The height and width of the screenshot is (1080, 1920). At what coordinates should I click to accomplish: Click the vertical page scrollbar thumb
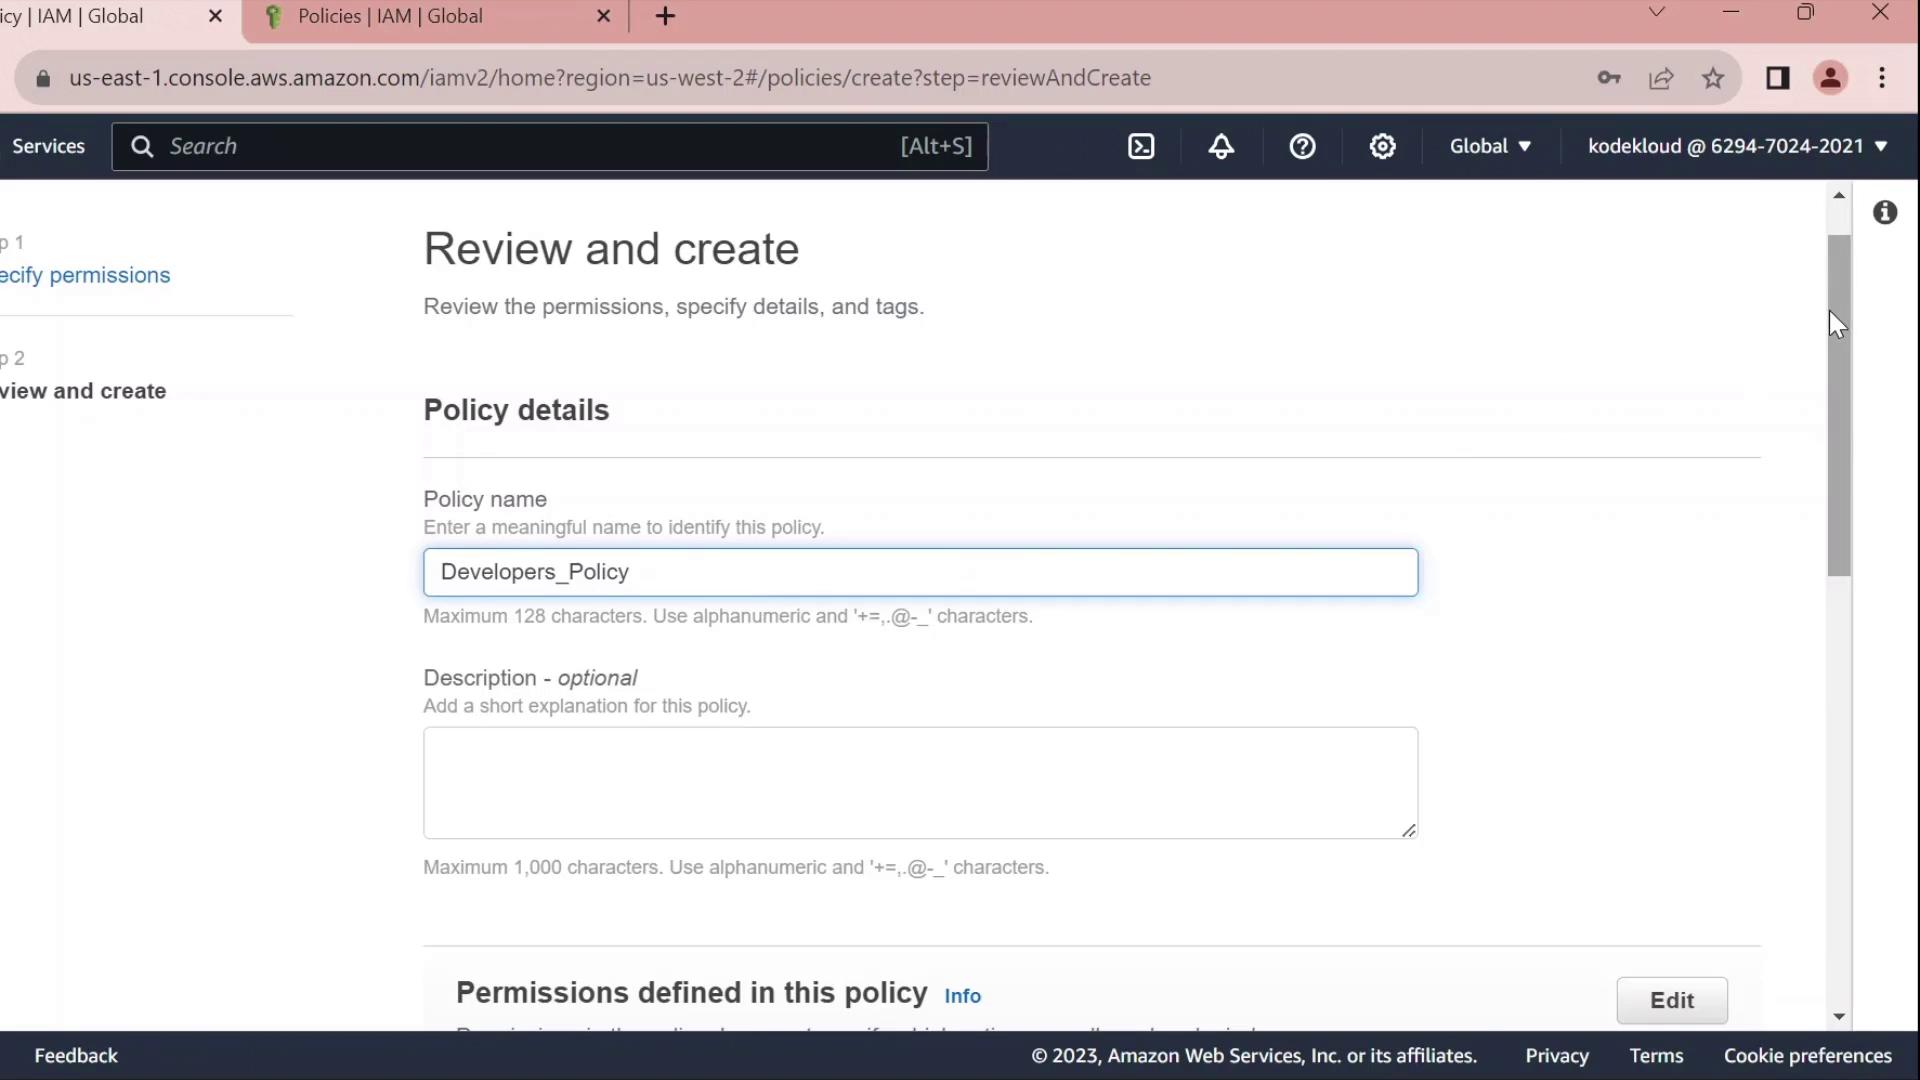(x=1839, y=405)
